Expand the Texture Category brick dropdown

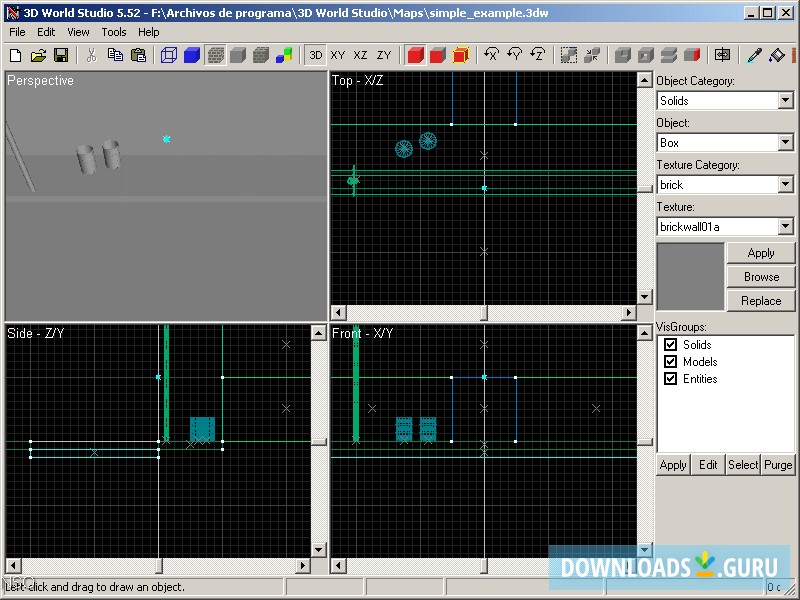(785, 185)
